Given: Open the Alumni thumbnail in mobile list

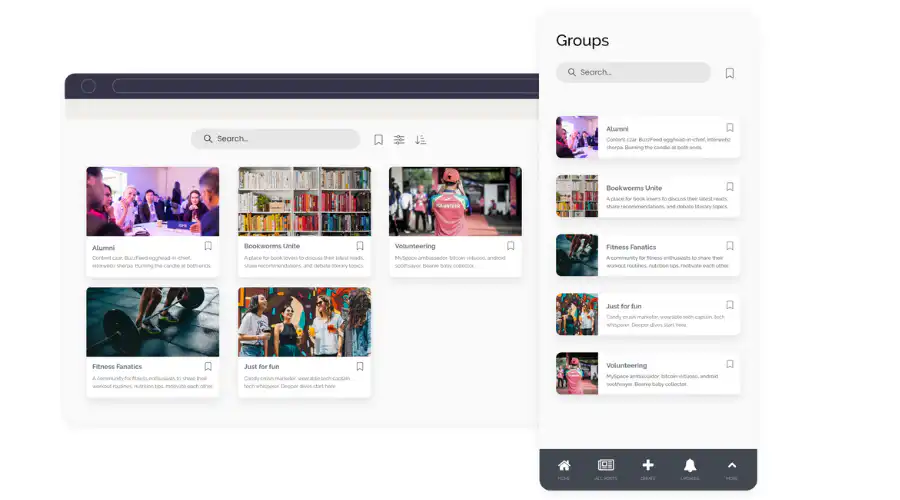Looking at the screenshot, I should pyautogui.click(x=577, y=137).
